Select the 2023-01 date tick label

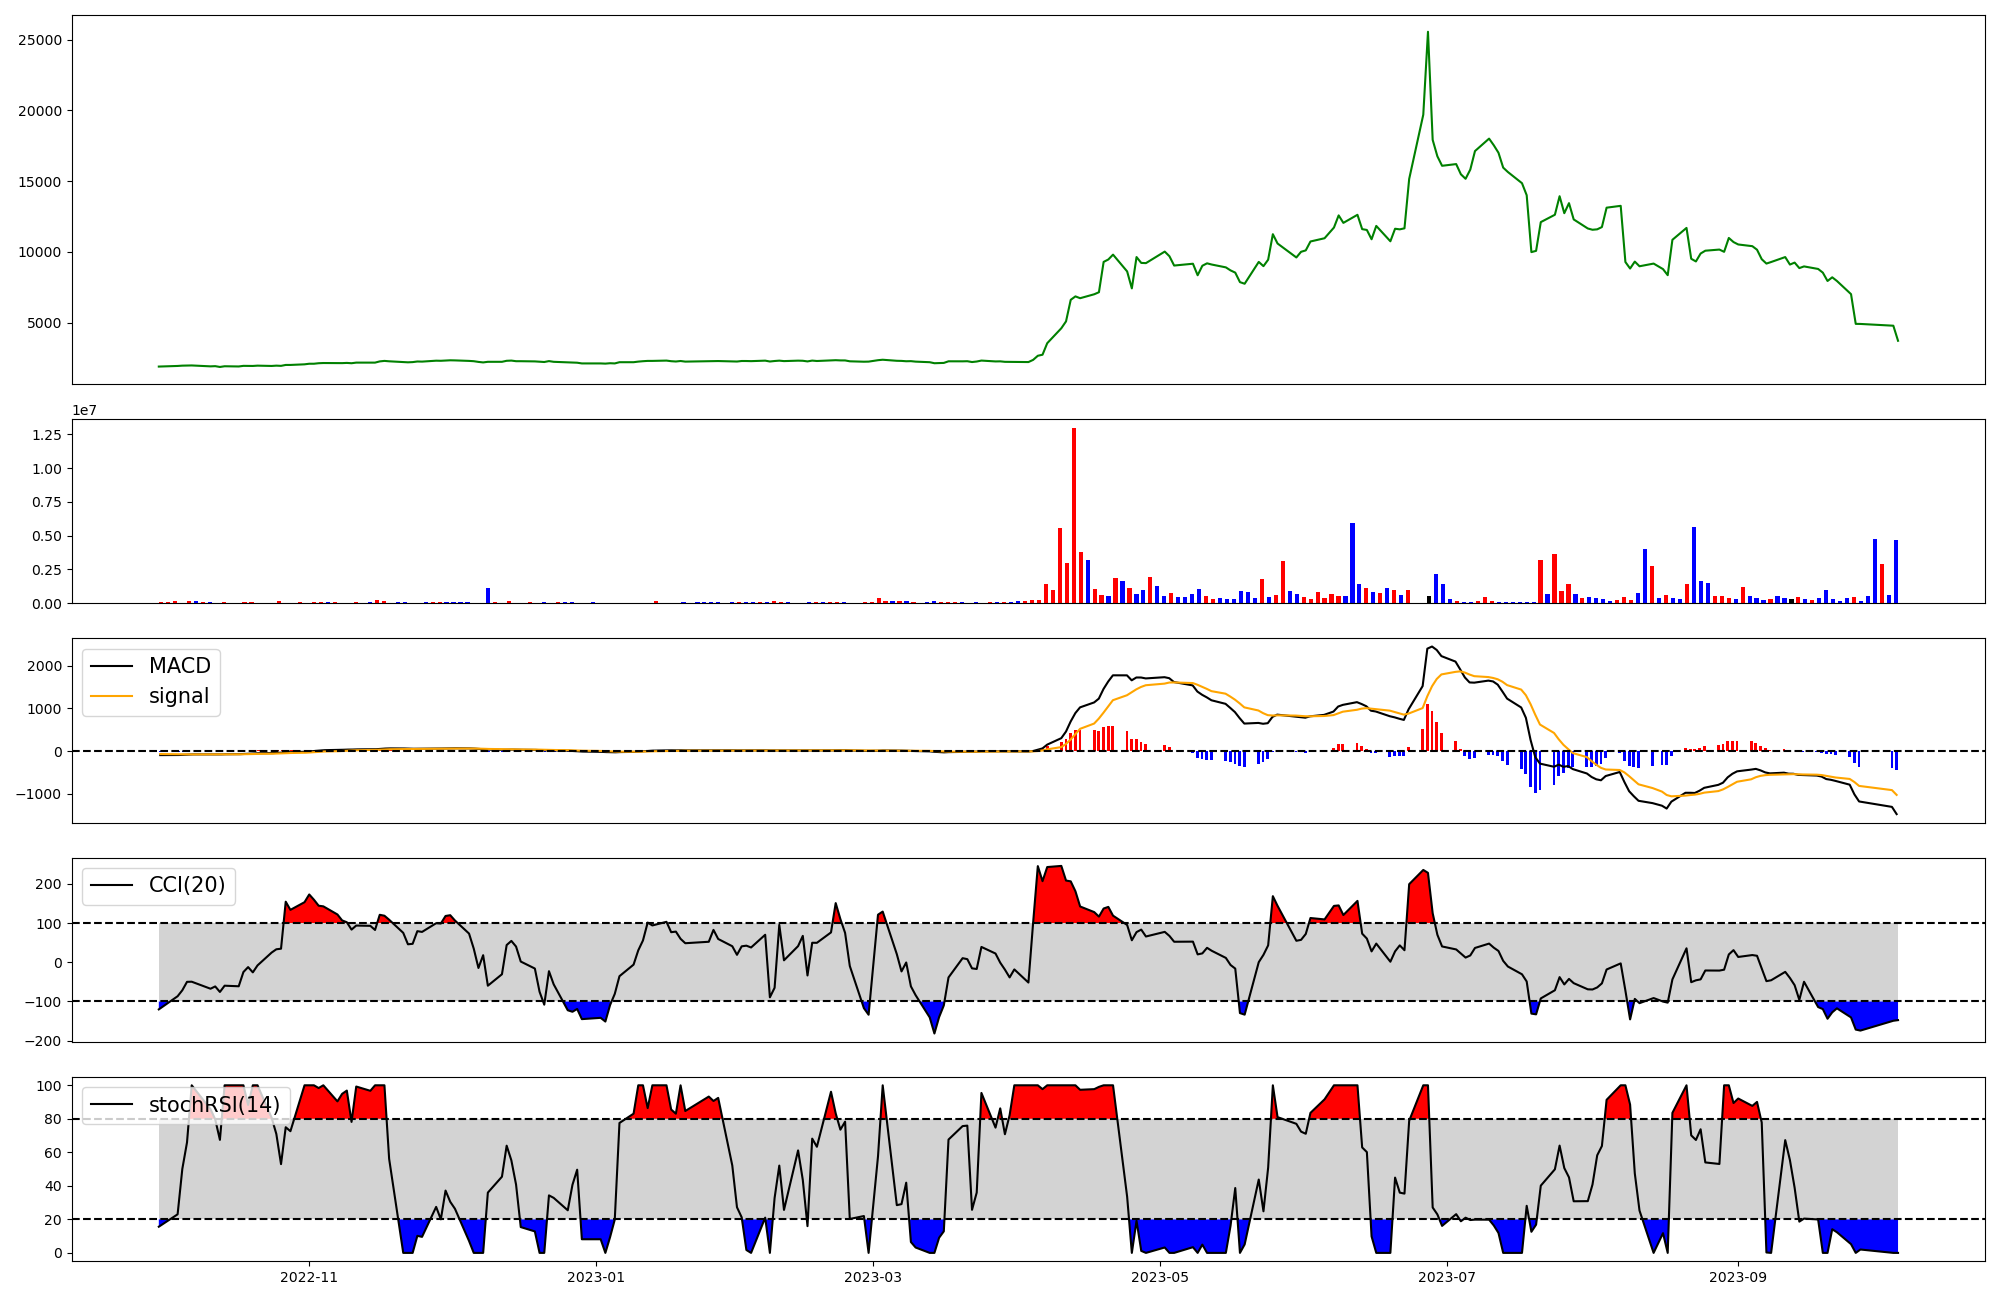pyautogui.click(x=595, y=1277)
